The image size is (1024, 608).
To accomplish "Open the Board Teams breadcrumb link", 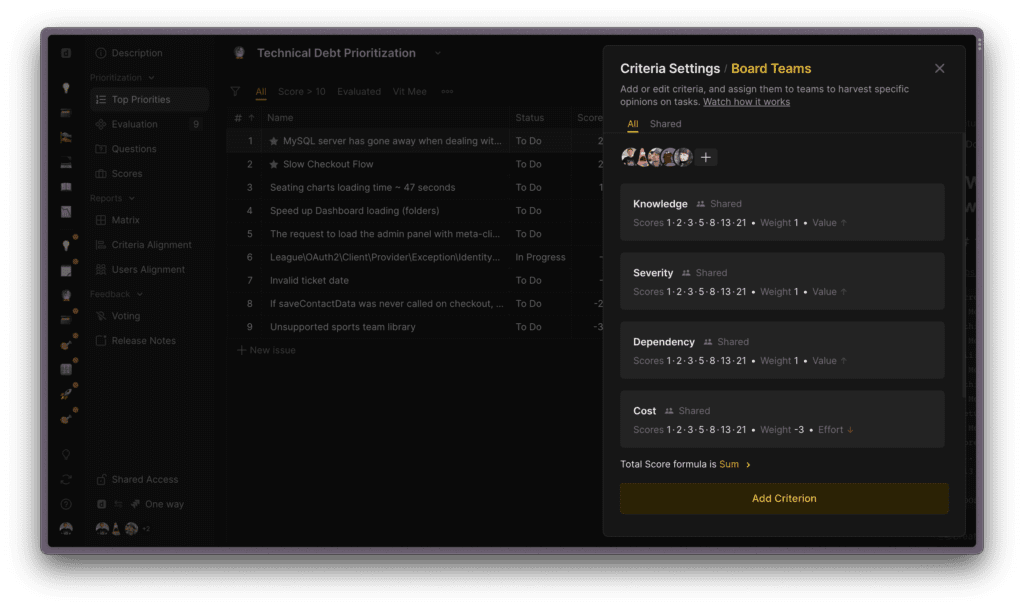I will pos(771,69).
